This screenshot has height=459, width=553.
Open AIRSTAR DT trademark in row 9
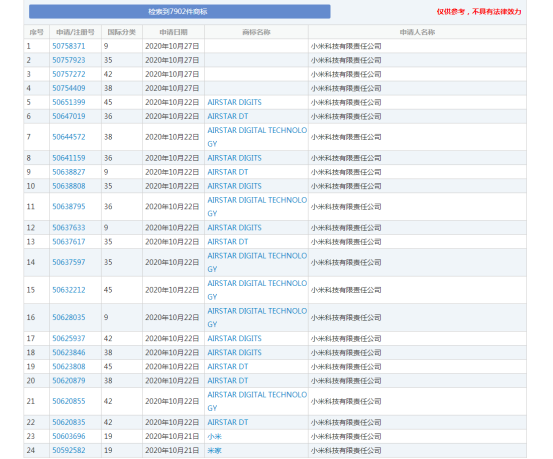[228, 172]
